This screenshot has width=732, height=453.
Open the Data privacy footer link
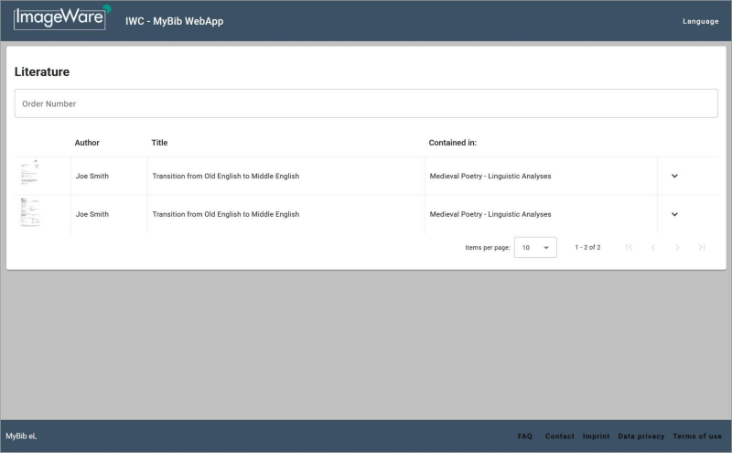pos(641,436)
